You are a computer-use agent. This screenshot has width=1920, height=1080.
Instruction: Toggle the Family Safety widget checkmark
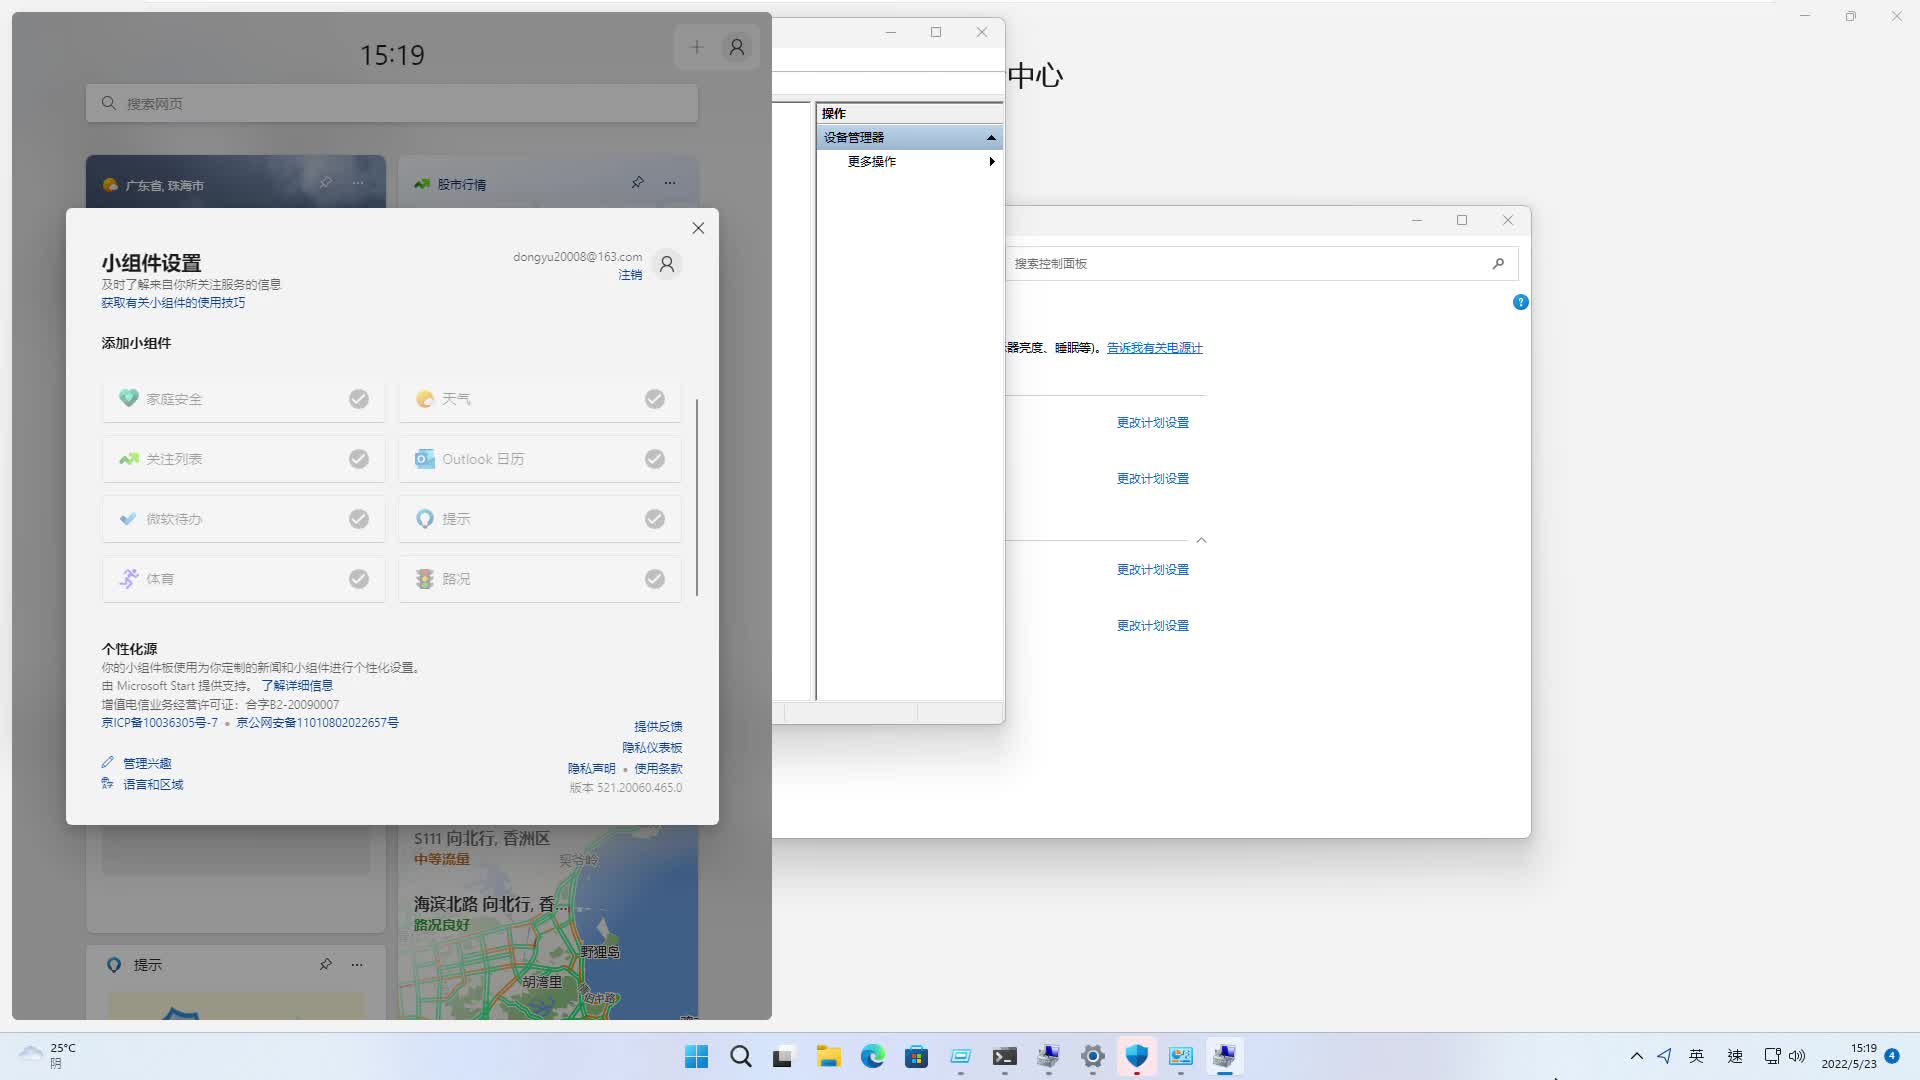click(x=359, y=399)
